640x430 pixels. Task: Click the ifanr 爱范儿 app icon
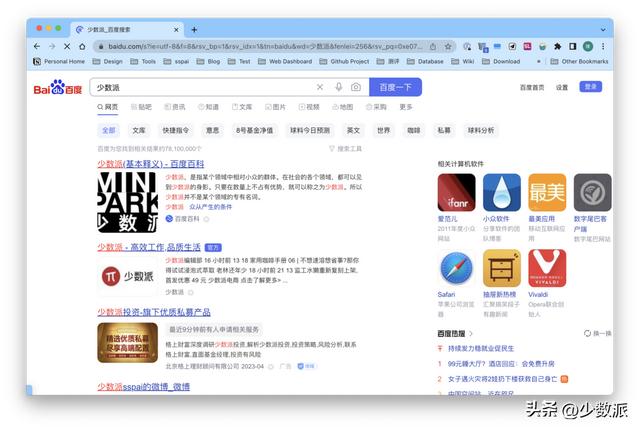456,193
